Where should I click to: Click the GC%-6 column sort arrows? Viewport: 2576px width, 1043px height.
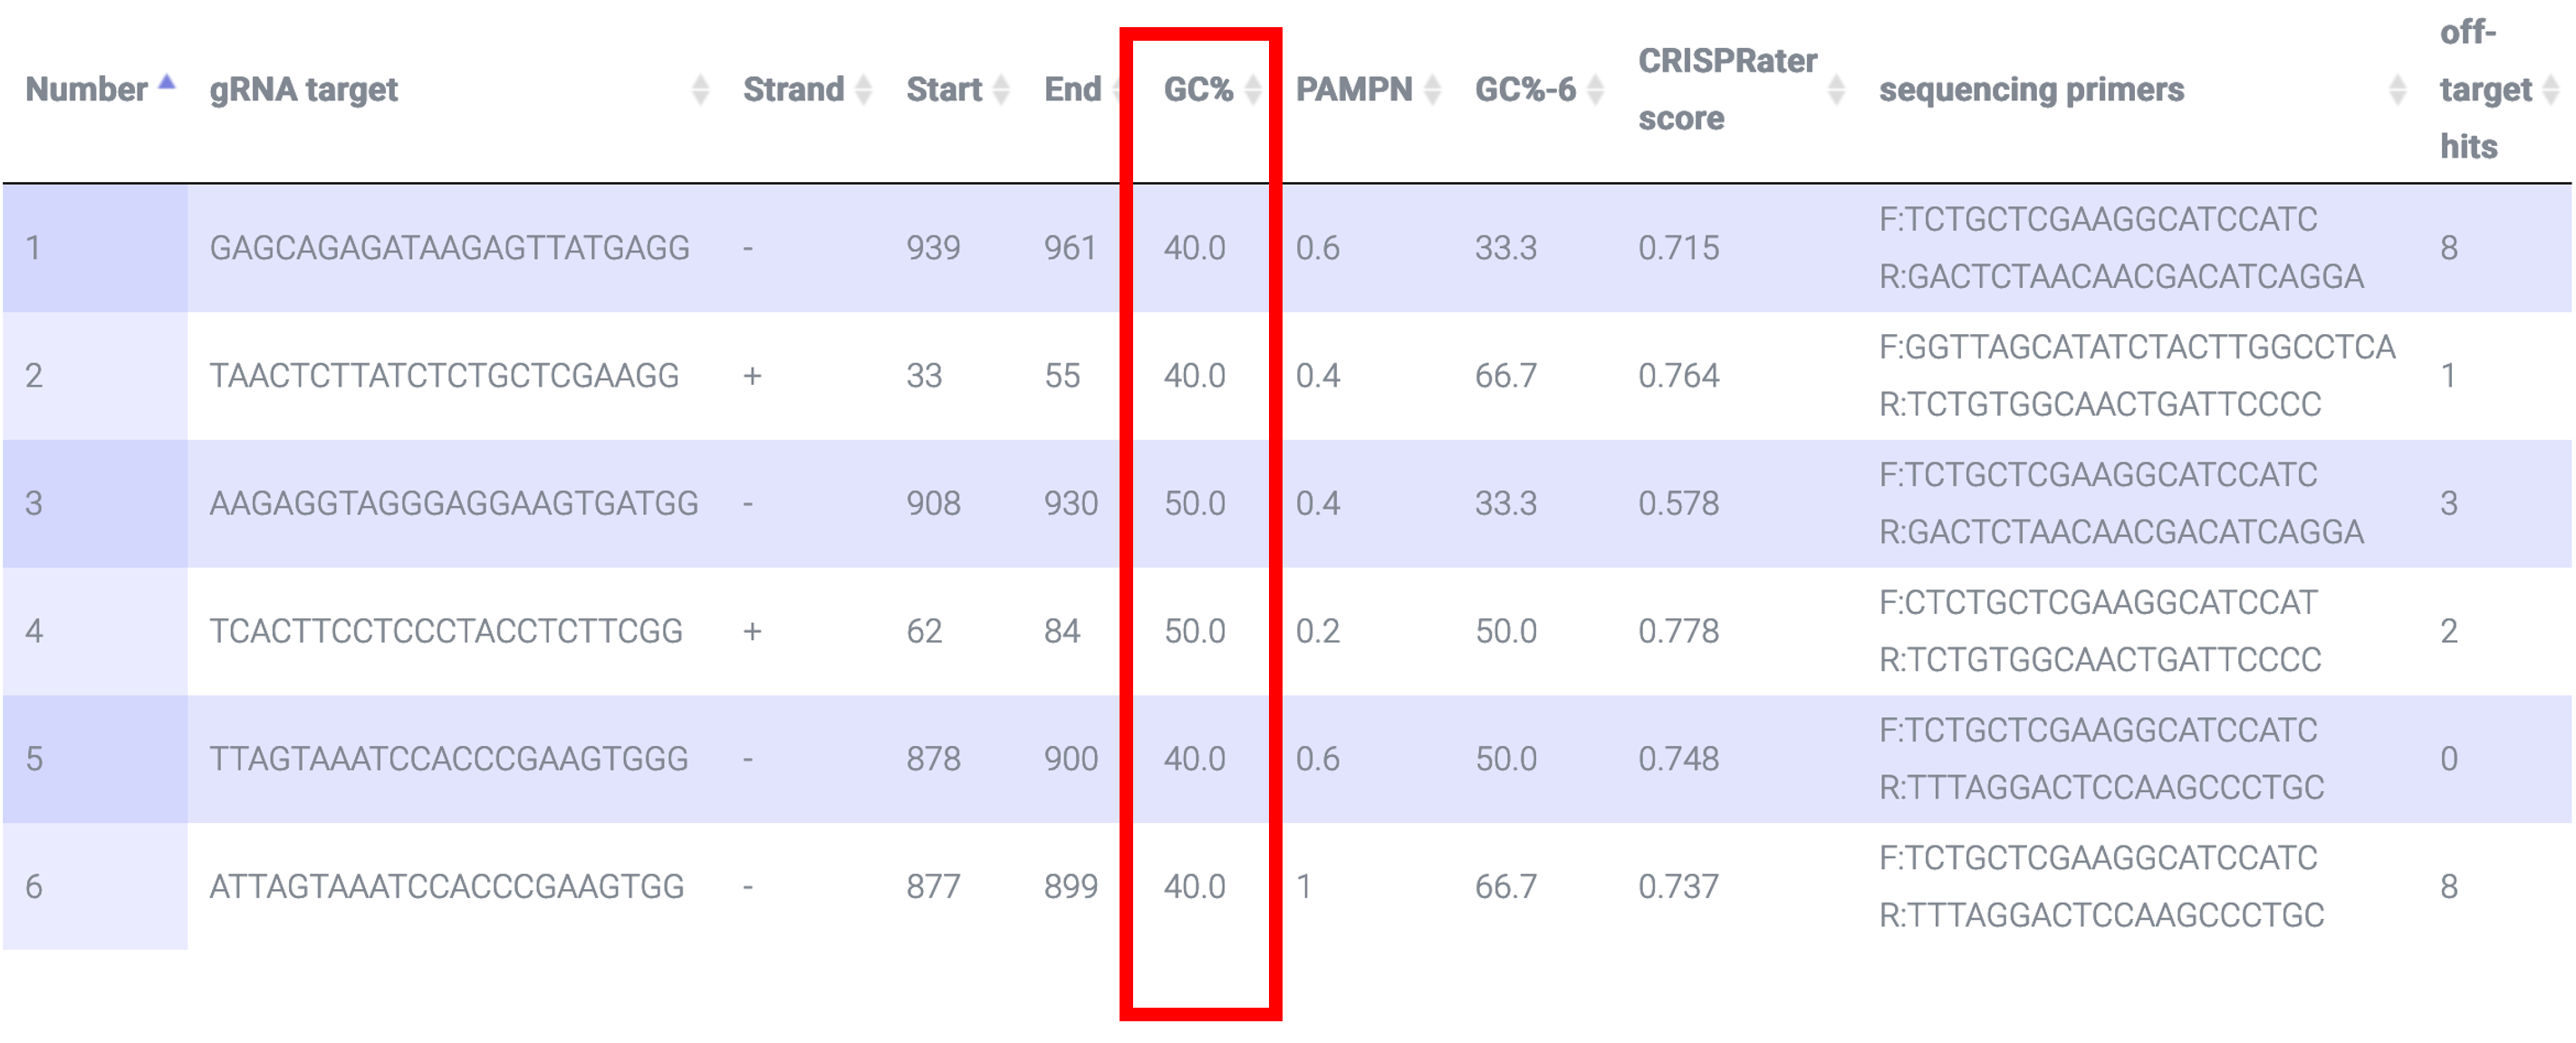click(x=1595, y=90)
